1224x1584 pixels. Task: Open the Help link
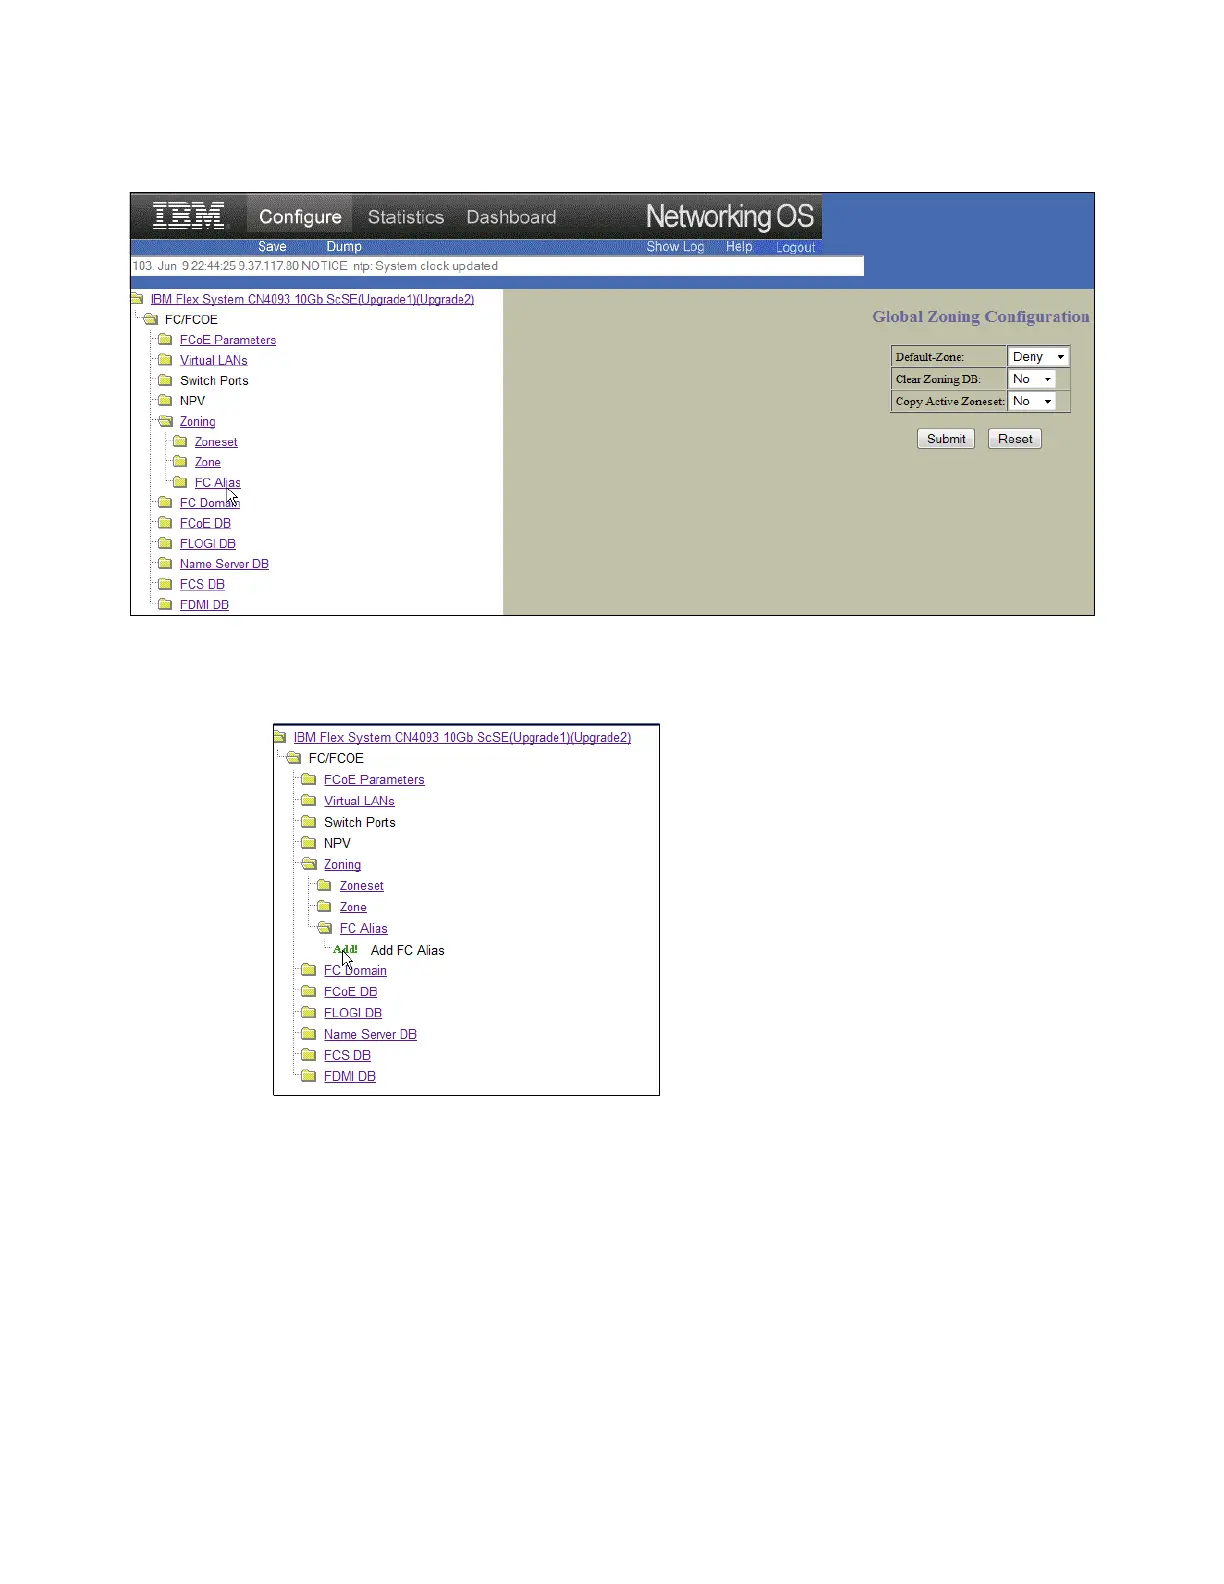point(739,247)
